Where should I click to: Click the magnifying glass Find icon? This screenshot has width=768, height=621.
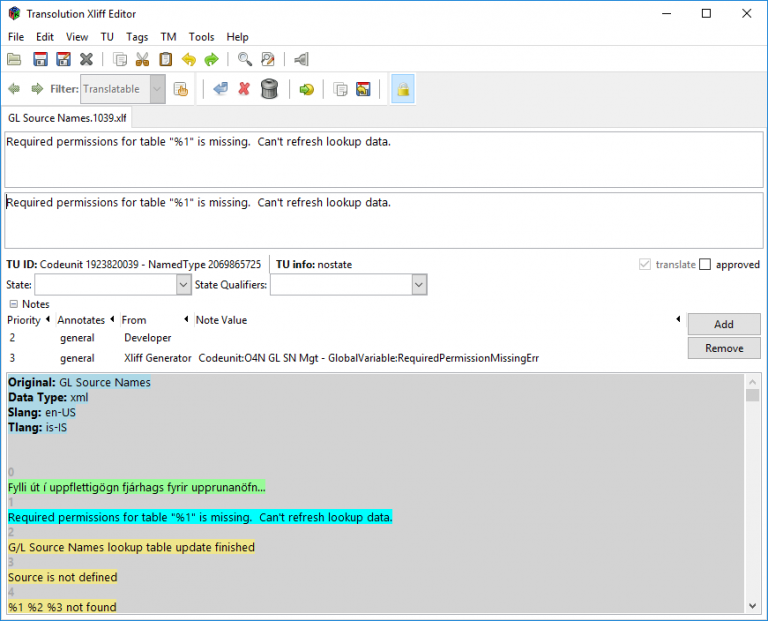click(x=244, y=60)
